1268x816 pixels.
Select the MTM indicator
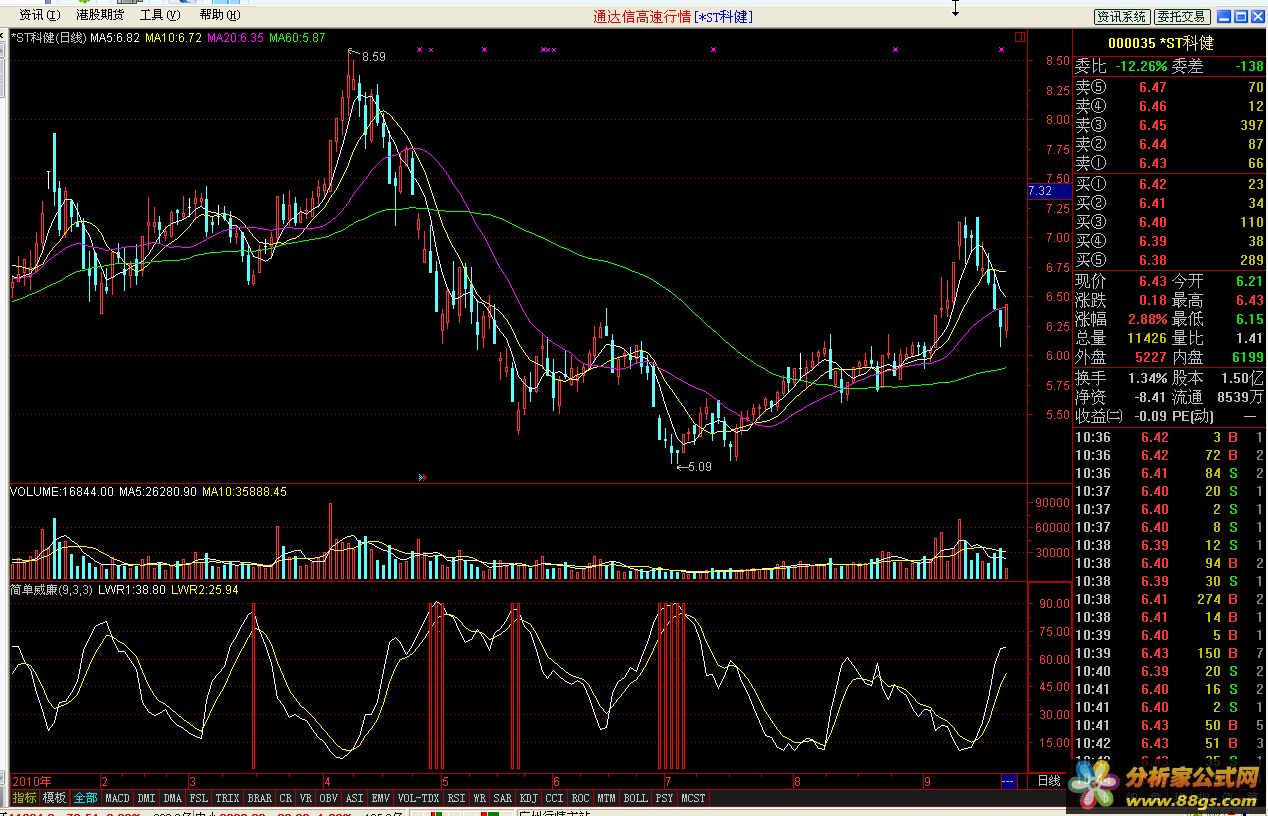[607, 798]
